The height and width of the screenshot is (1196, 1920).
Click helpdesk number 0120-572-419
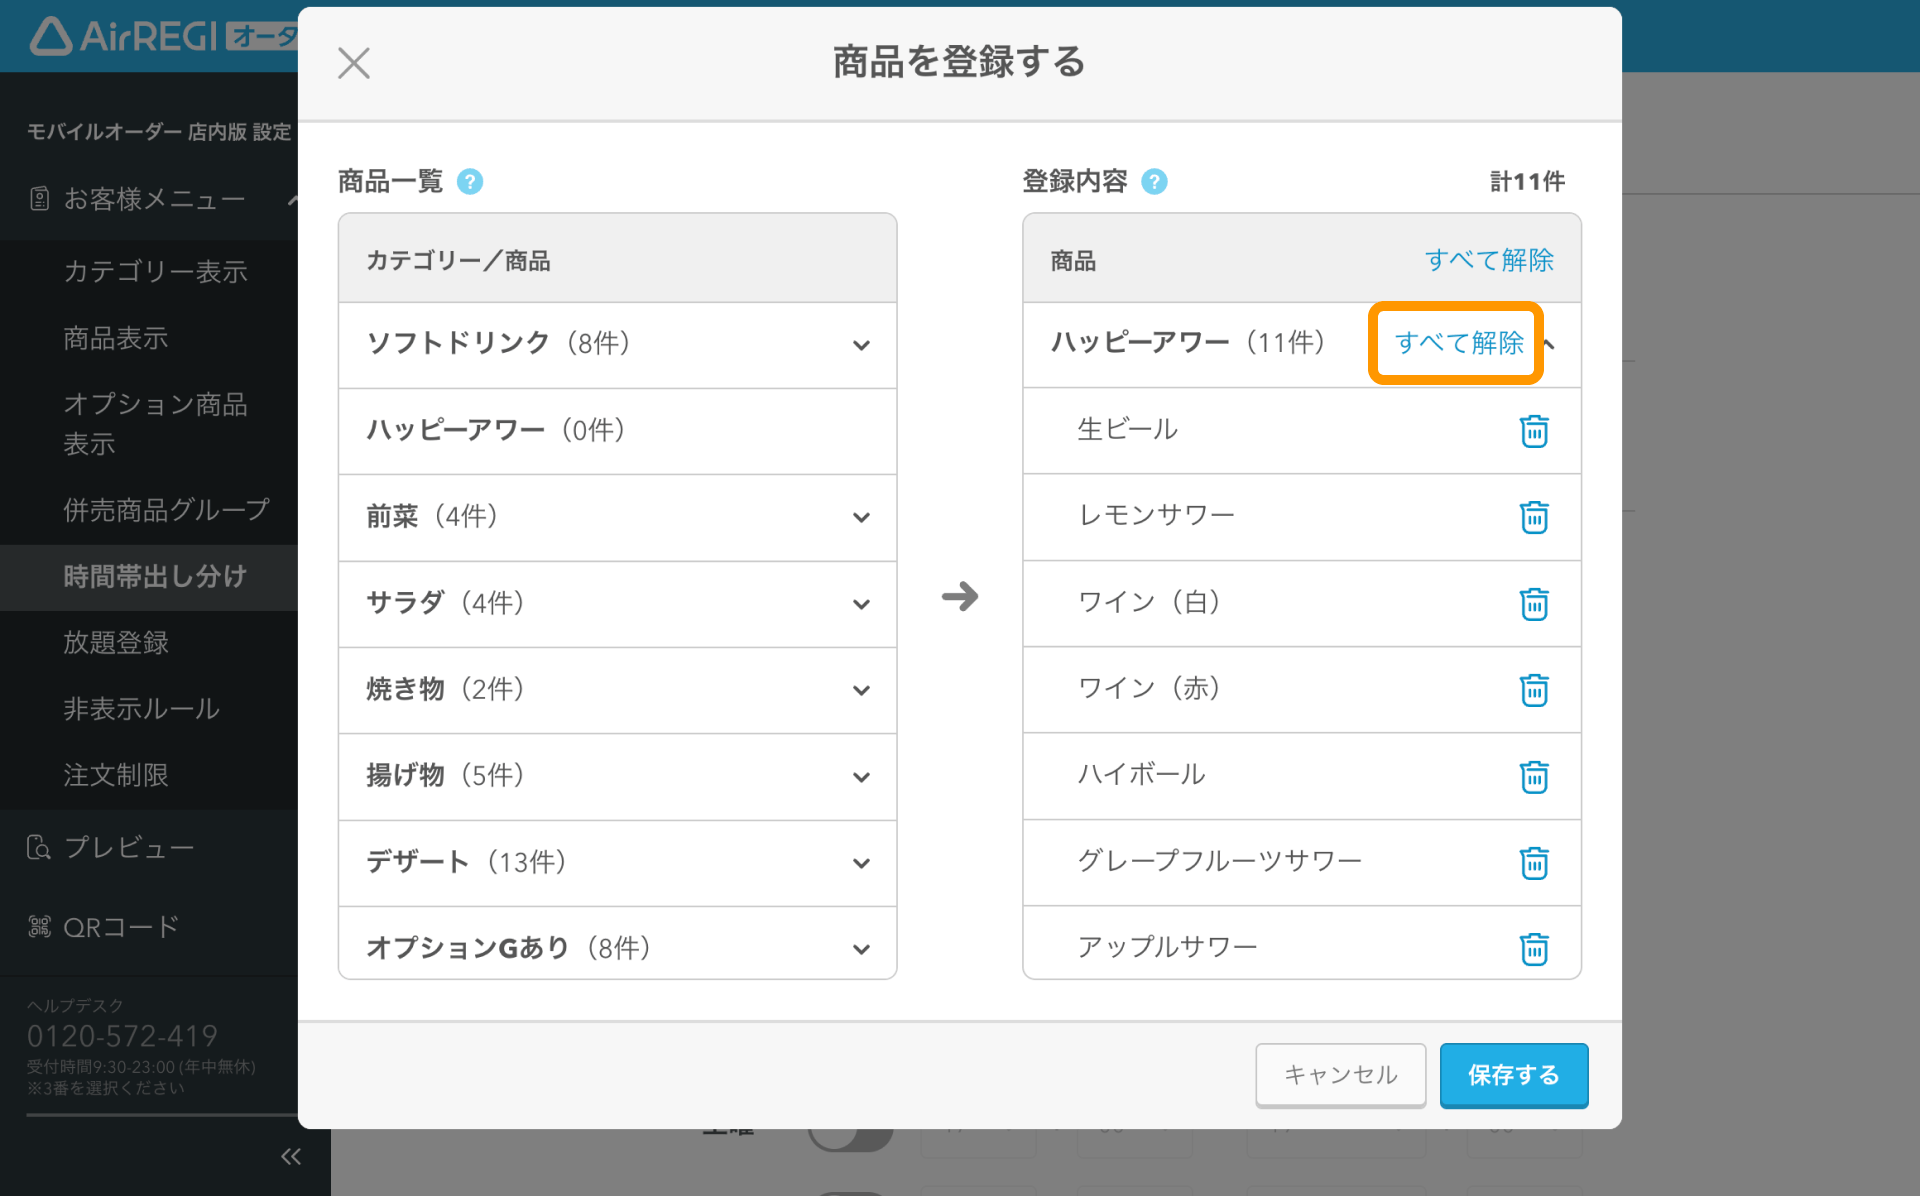[x=122, y=1036]
